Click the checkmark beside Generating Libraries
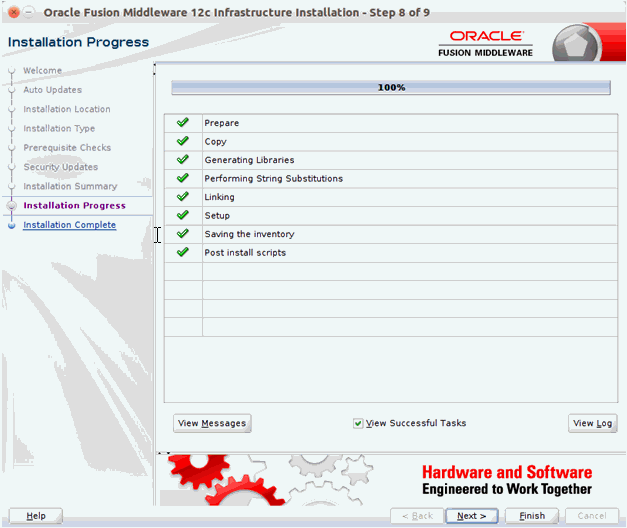This screenshot has width=627, height=528. 183,159
